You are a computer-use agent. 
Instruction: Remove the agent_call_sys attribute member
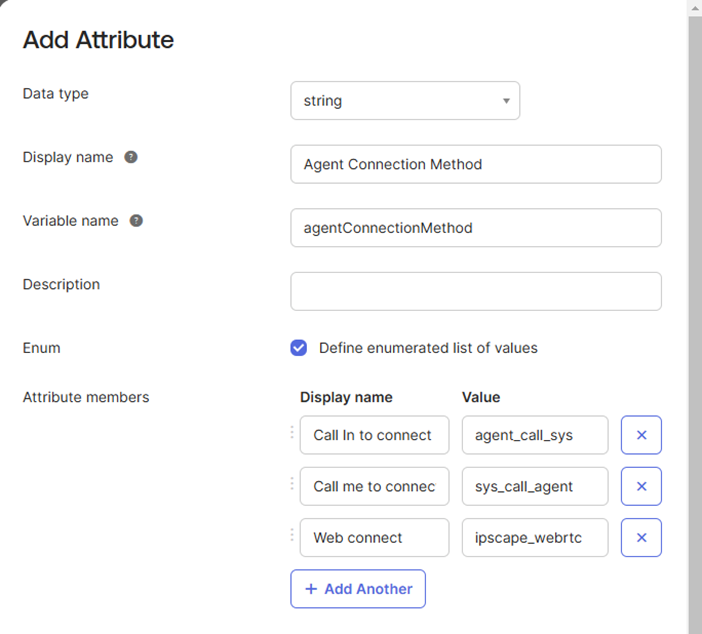click(x=641, y=435)
